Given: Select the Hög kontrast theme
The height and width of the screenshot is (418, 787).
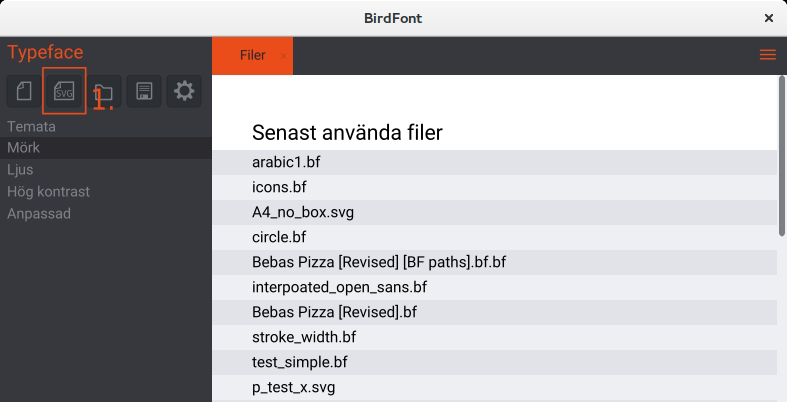Looking at the screenshot, I should [48, 192].
